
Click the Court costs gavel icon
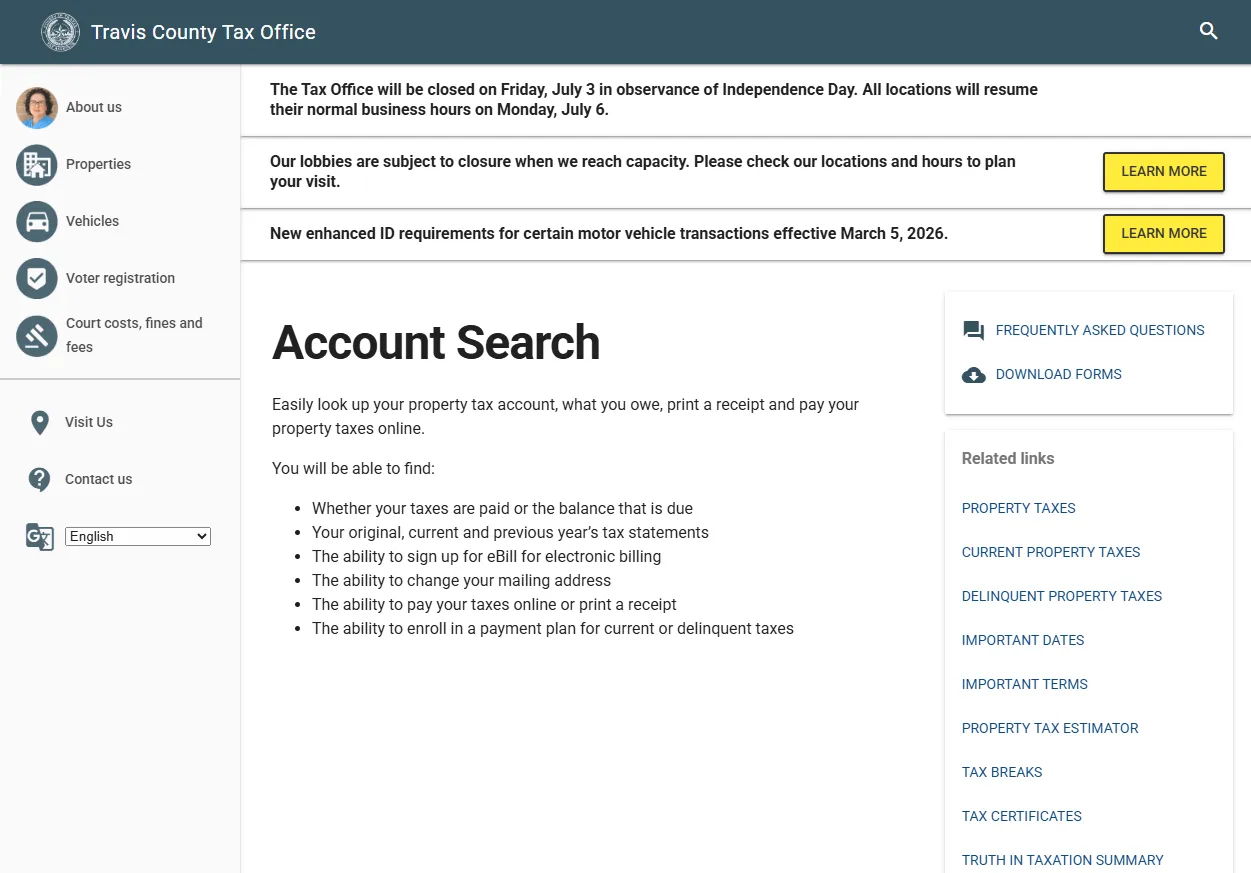(x=37, y=336)
